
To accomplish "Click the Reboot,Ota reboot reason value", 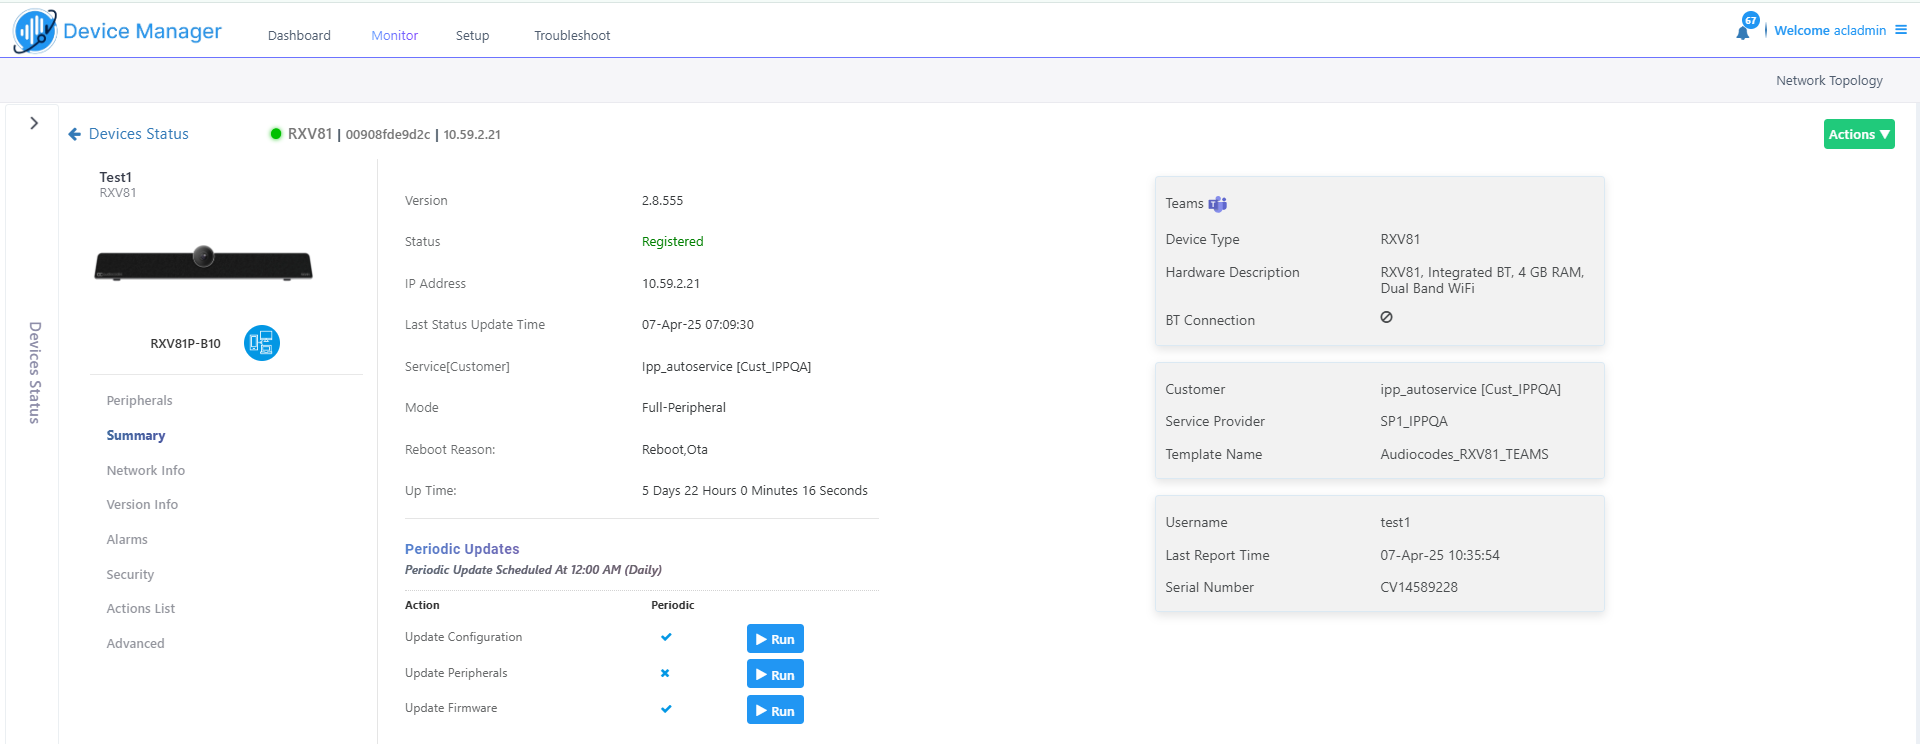I will coord(675,450).
